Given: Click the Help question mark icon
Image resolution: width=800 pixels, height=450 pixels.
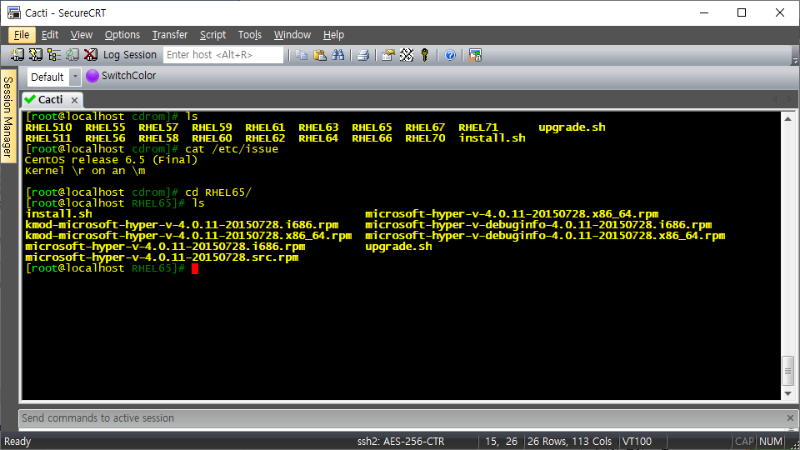Looking at the screenshot, I should (450, 55).
